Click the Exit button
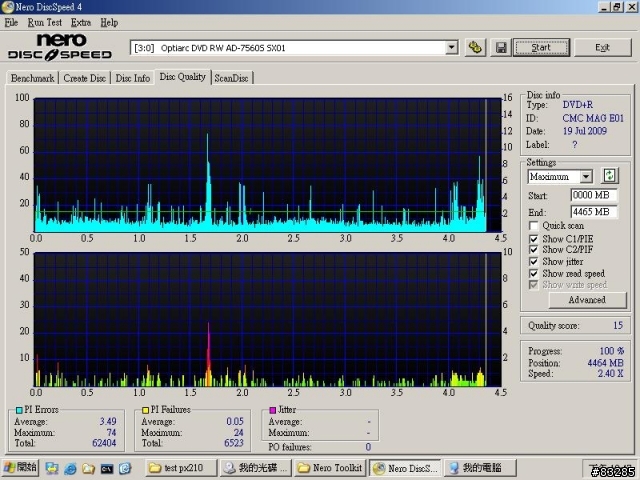Image resolution: width=640 pixels, height=480 pixels. click(602, 48)
